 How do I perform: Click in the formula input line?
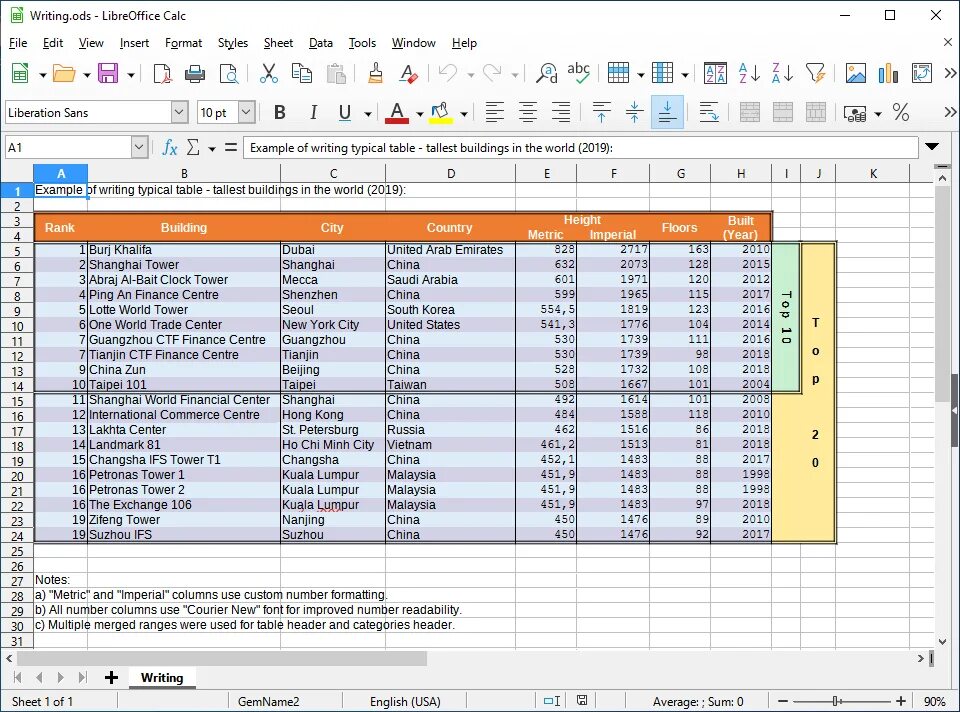pyautogui.click(x=580, y=148)
